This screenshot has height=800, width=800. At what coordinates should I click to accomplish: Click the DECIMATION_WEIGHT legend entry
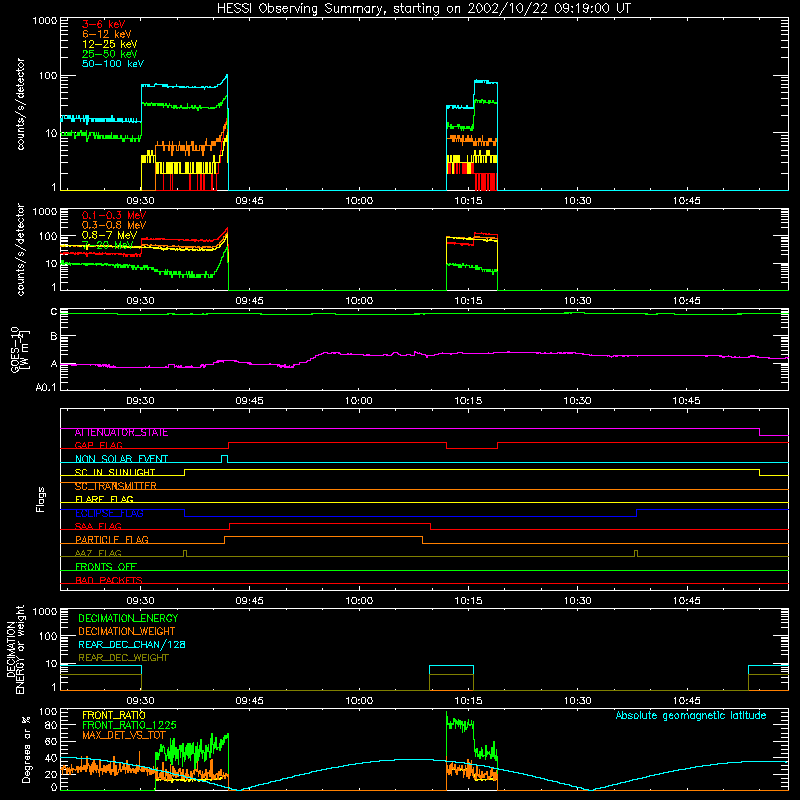127,632
